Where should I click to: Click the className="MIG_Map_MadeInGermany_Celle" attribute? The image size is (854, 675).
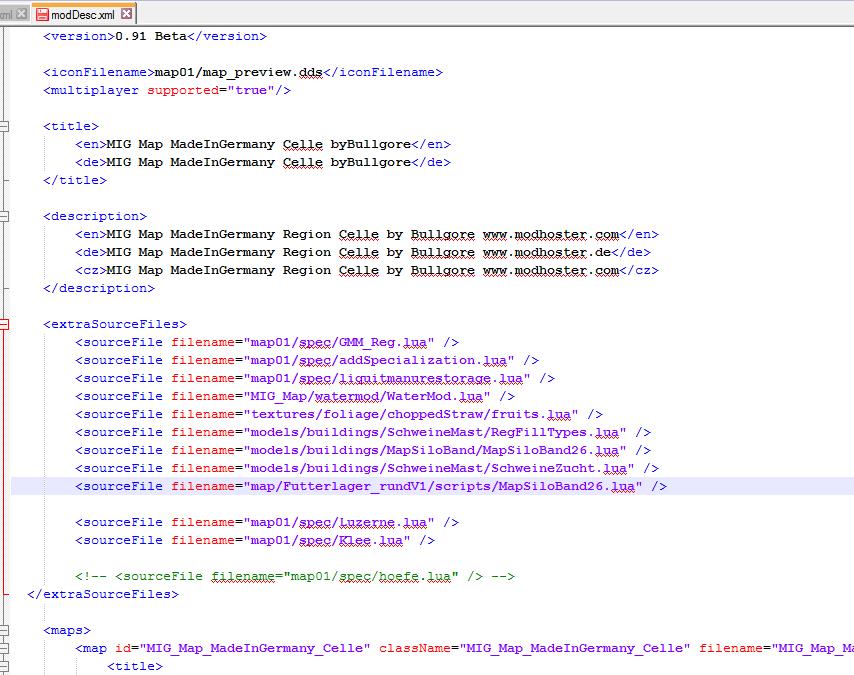pos(535,648)
